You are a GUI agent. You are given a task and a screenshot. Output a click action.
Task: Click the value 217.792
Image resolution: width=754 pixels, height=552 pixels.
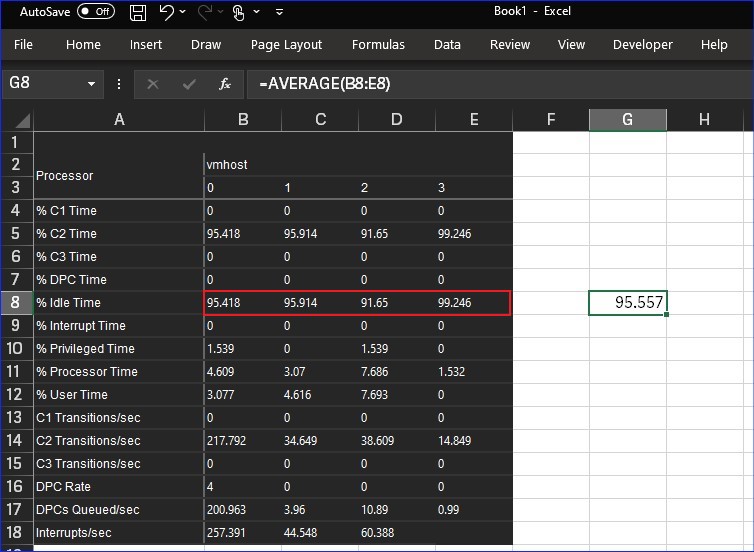coord(226,440)
